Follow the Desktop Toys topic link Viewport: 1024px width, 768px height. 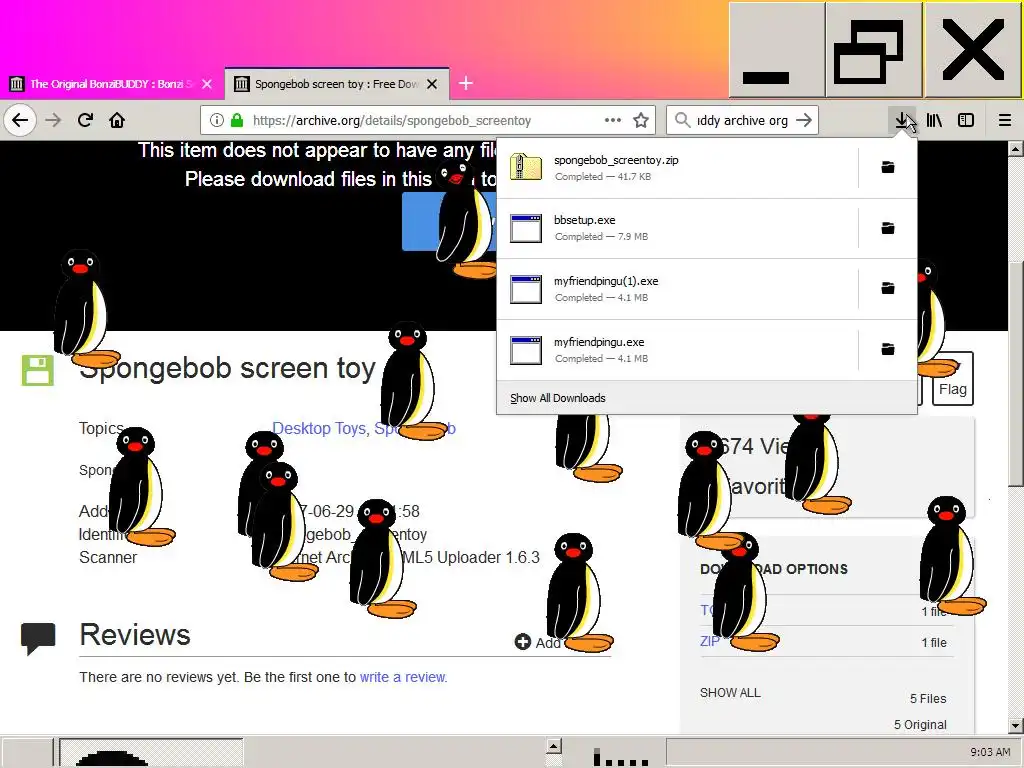(x=318, y=428)
